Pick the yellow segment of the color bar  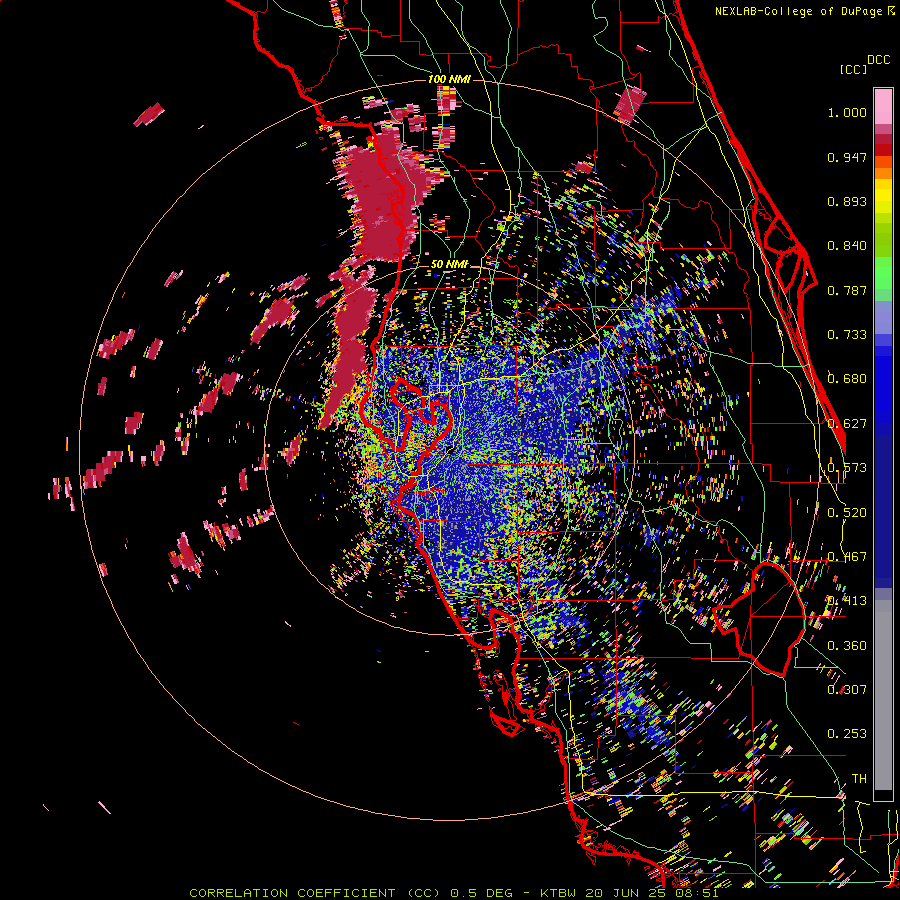coord(883,196)
